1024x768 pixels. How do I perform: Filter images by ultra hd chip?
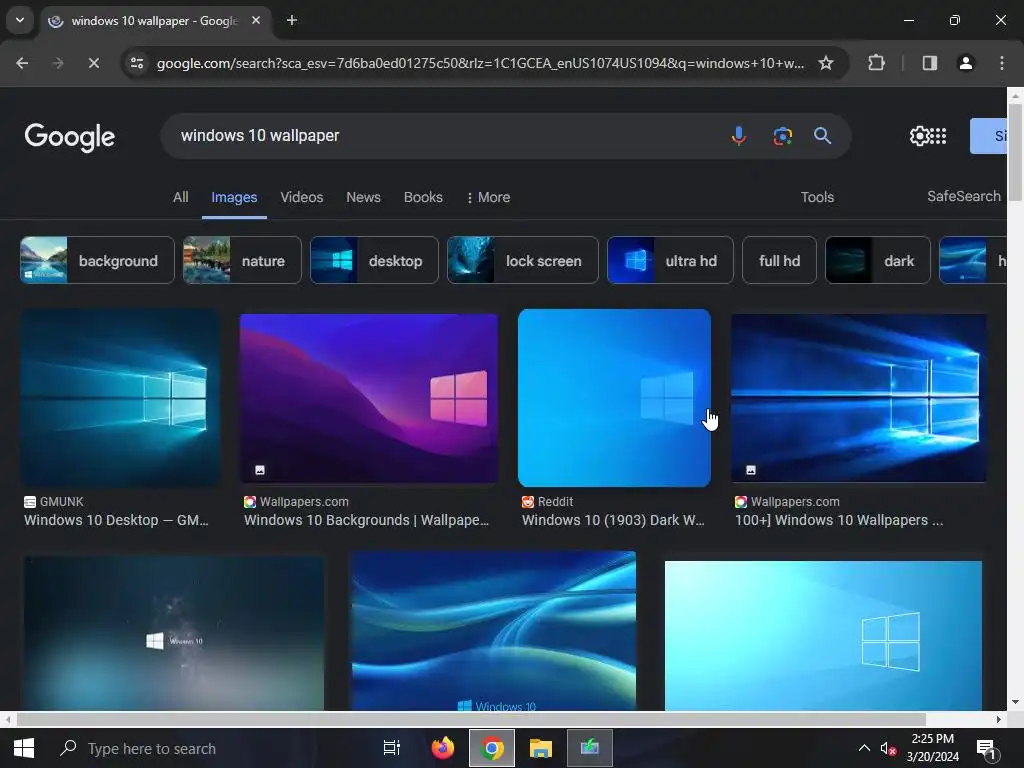pyautogui.click(x=670, y=260)
